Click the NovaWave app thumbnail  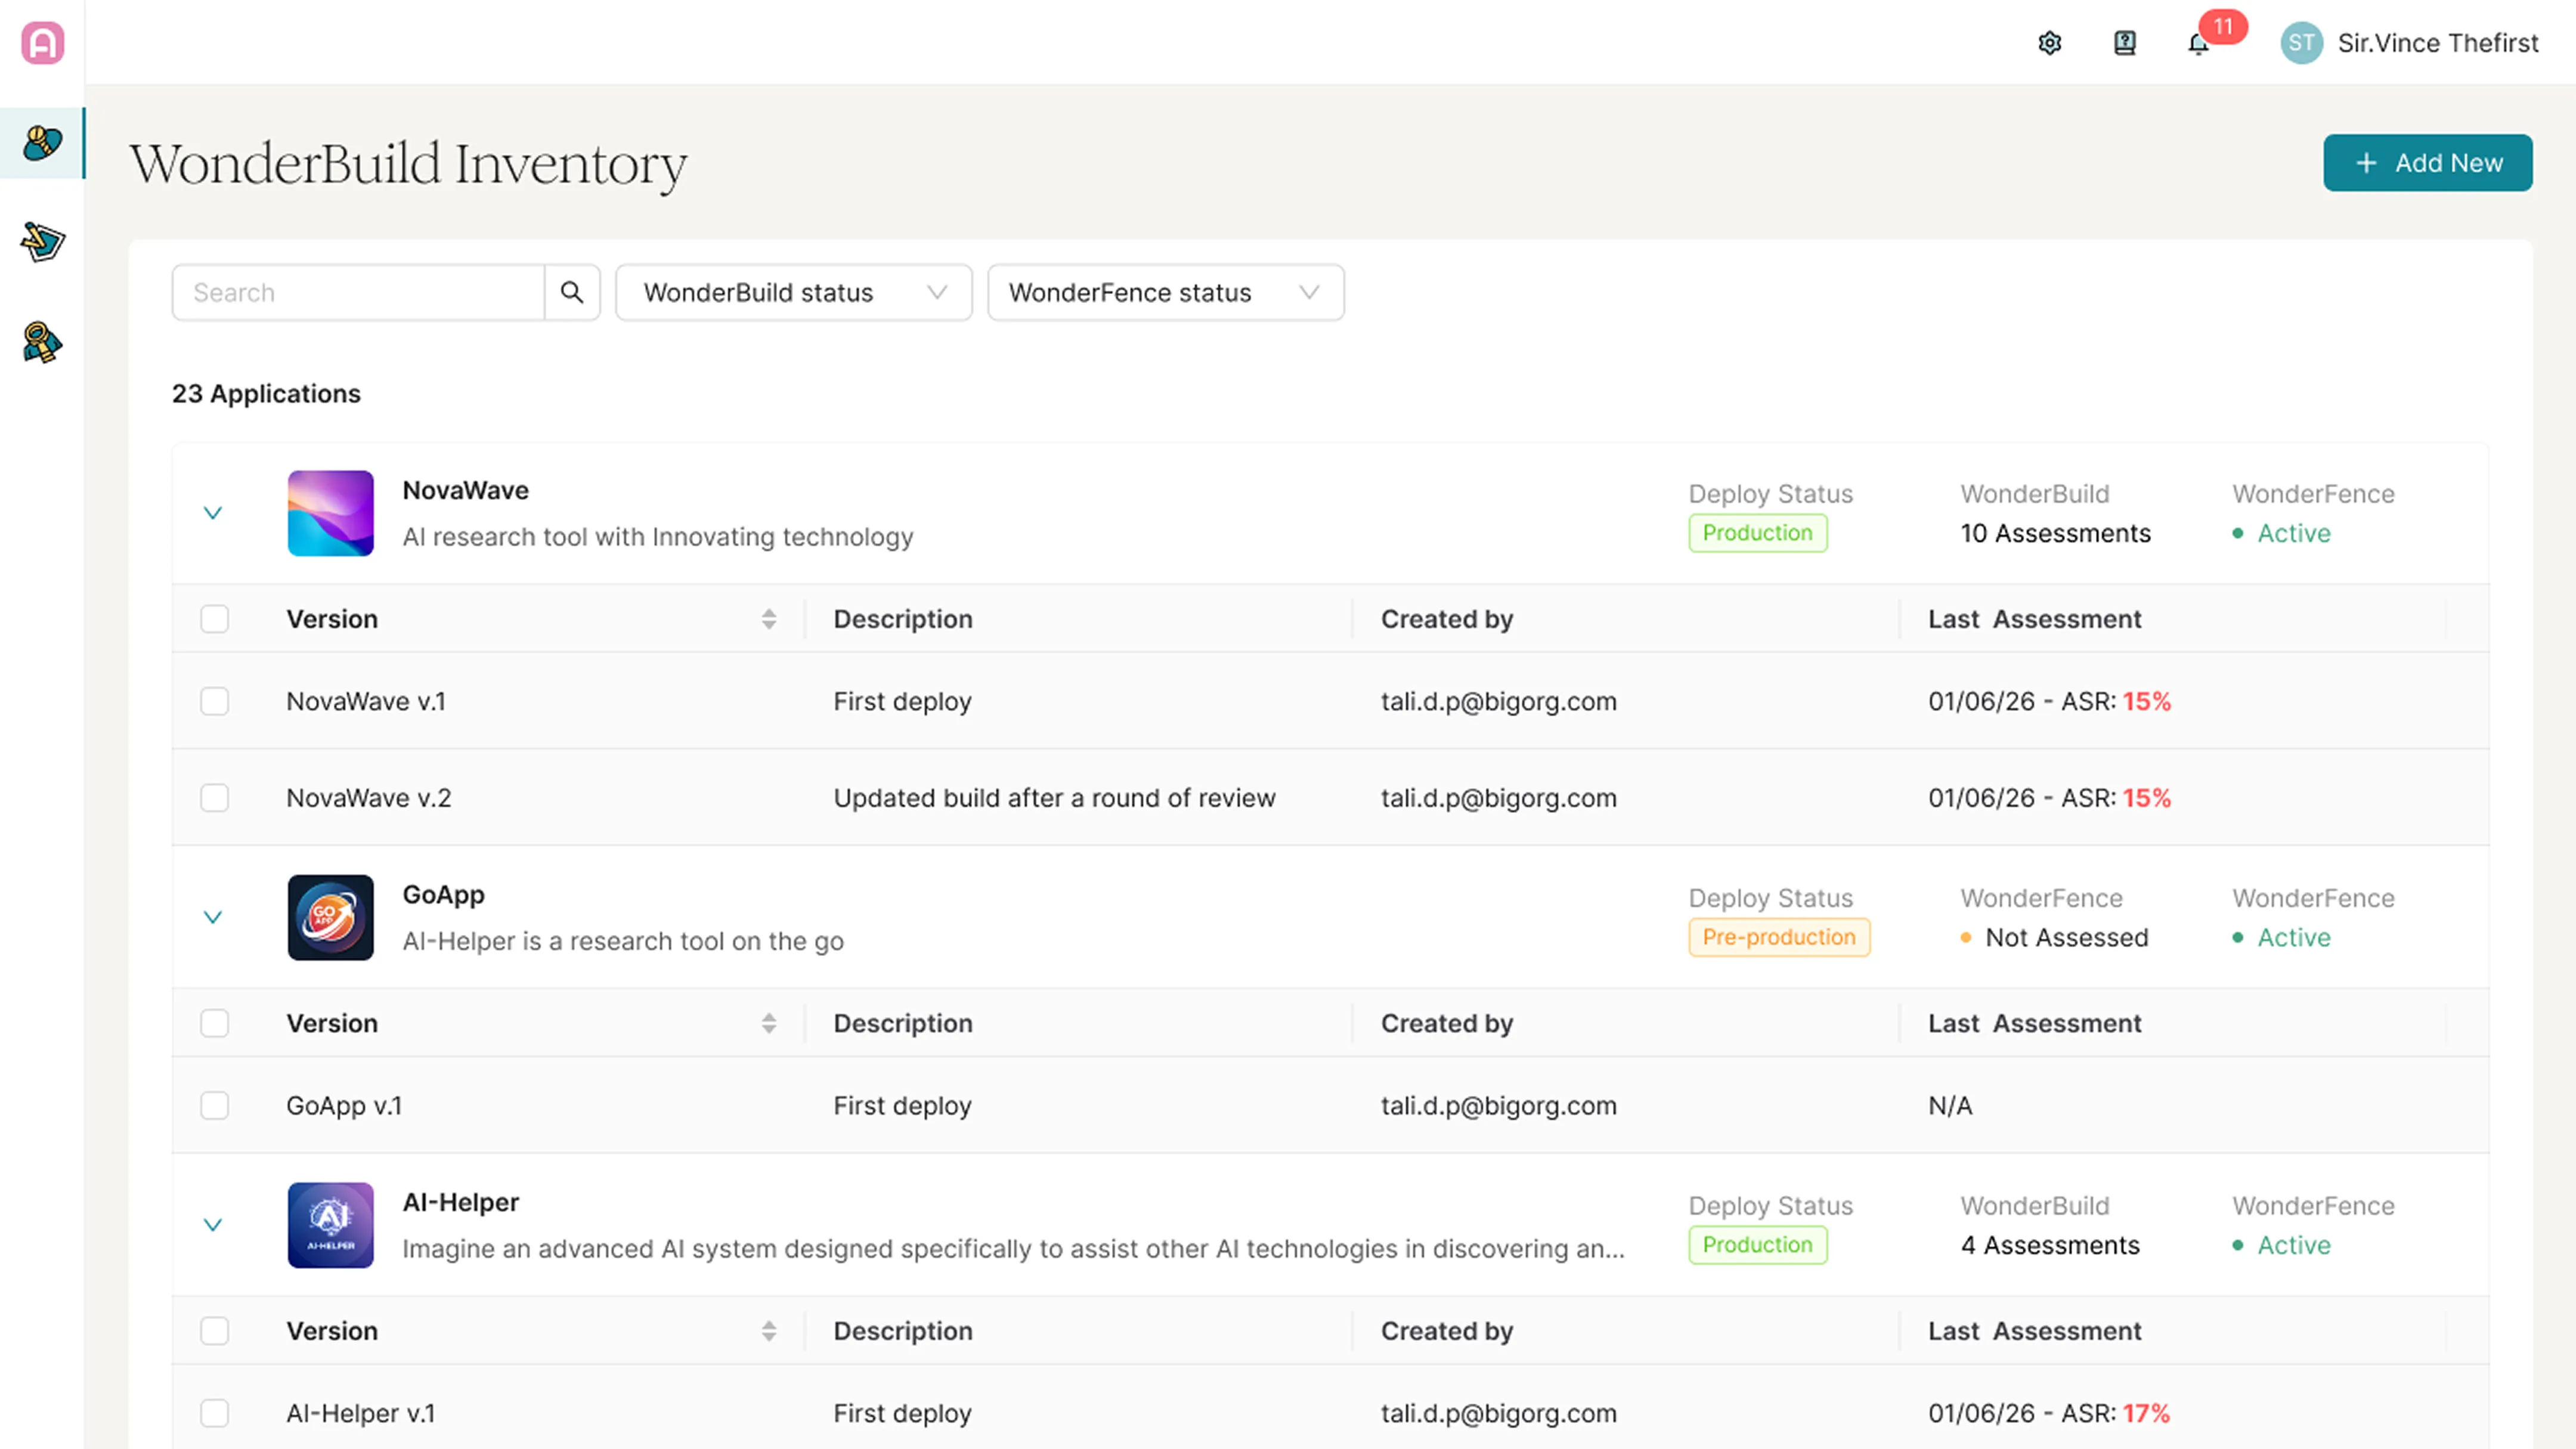click(x=331, y=513)
